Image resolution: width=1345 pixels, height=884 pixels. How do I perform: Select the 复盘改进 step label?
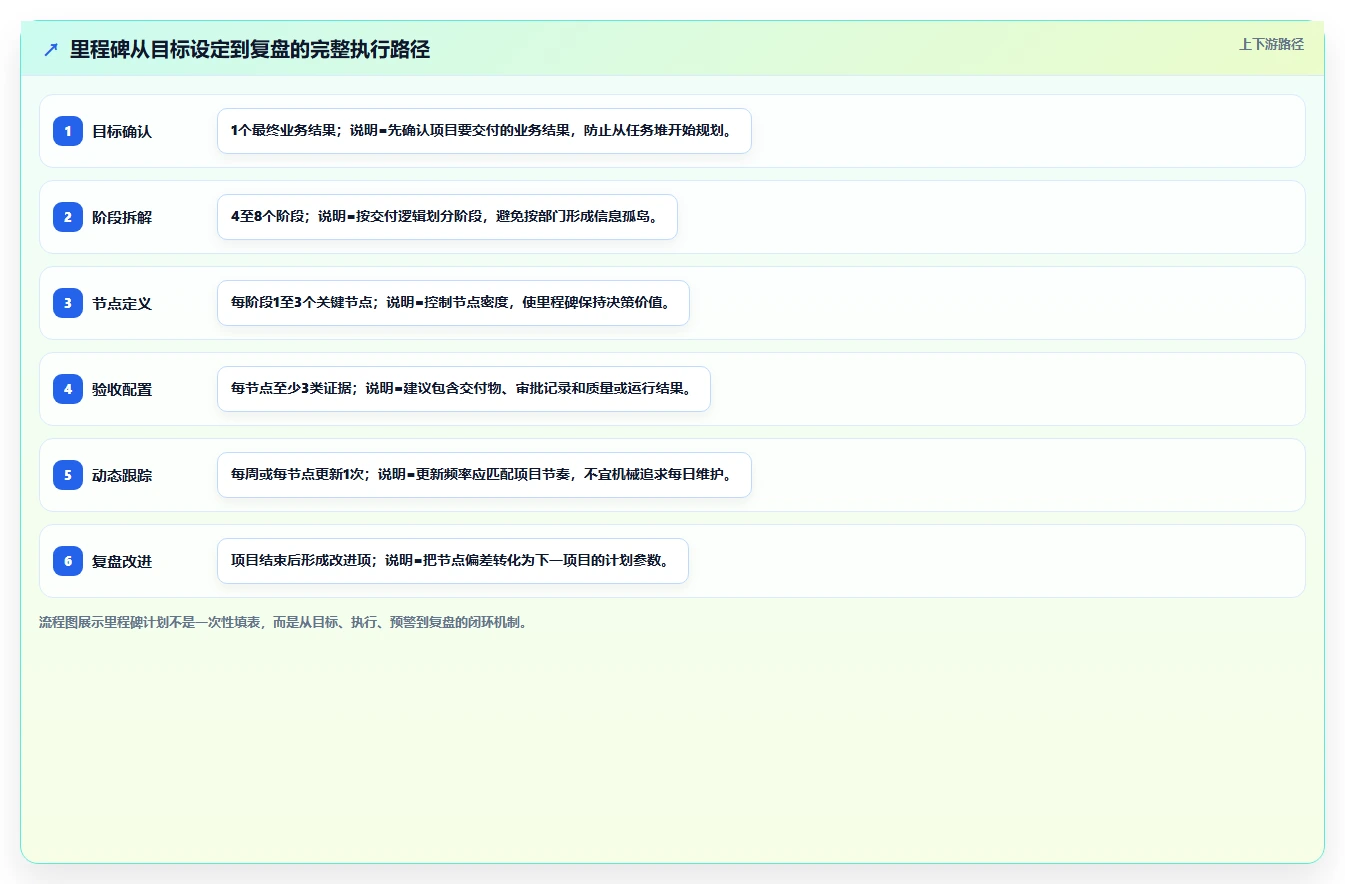[122, 561]
